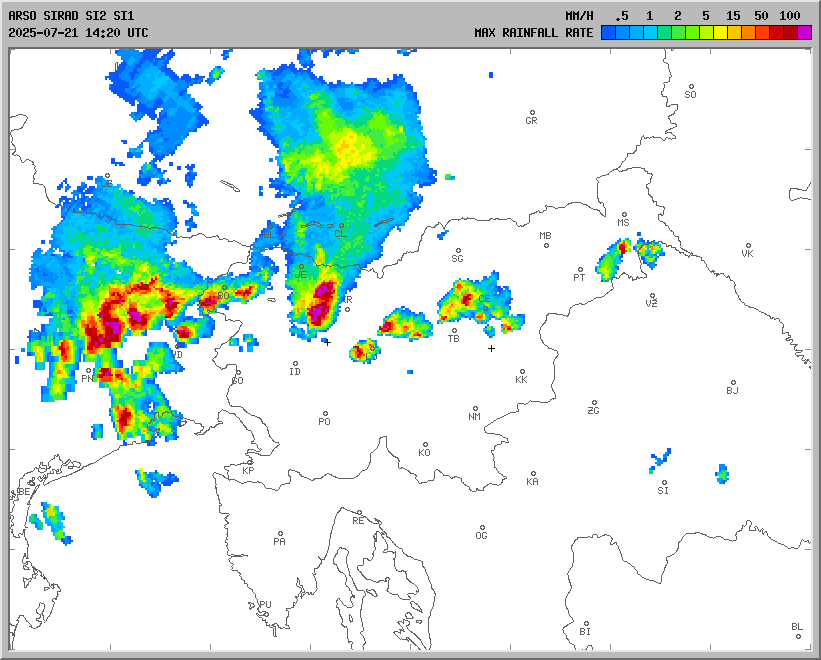Pick the darkest blue legend swatch

tap(608, 33)
